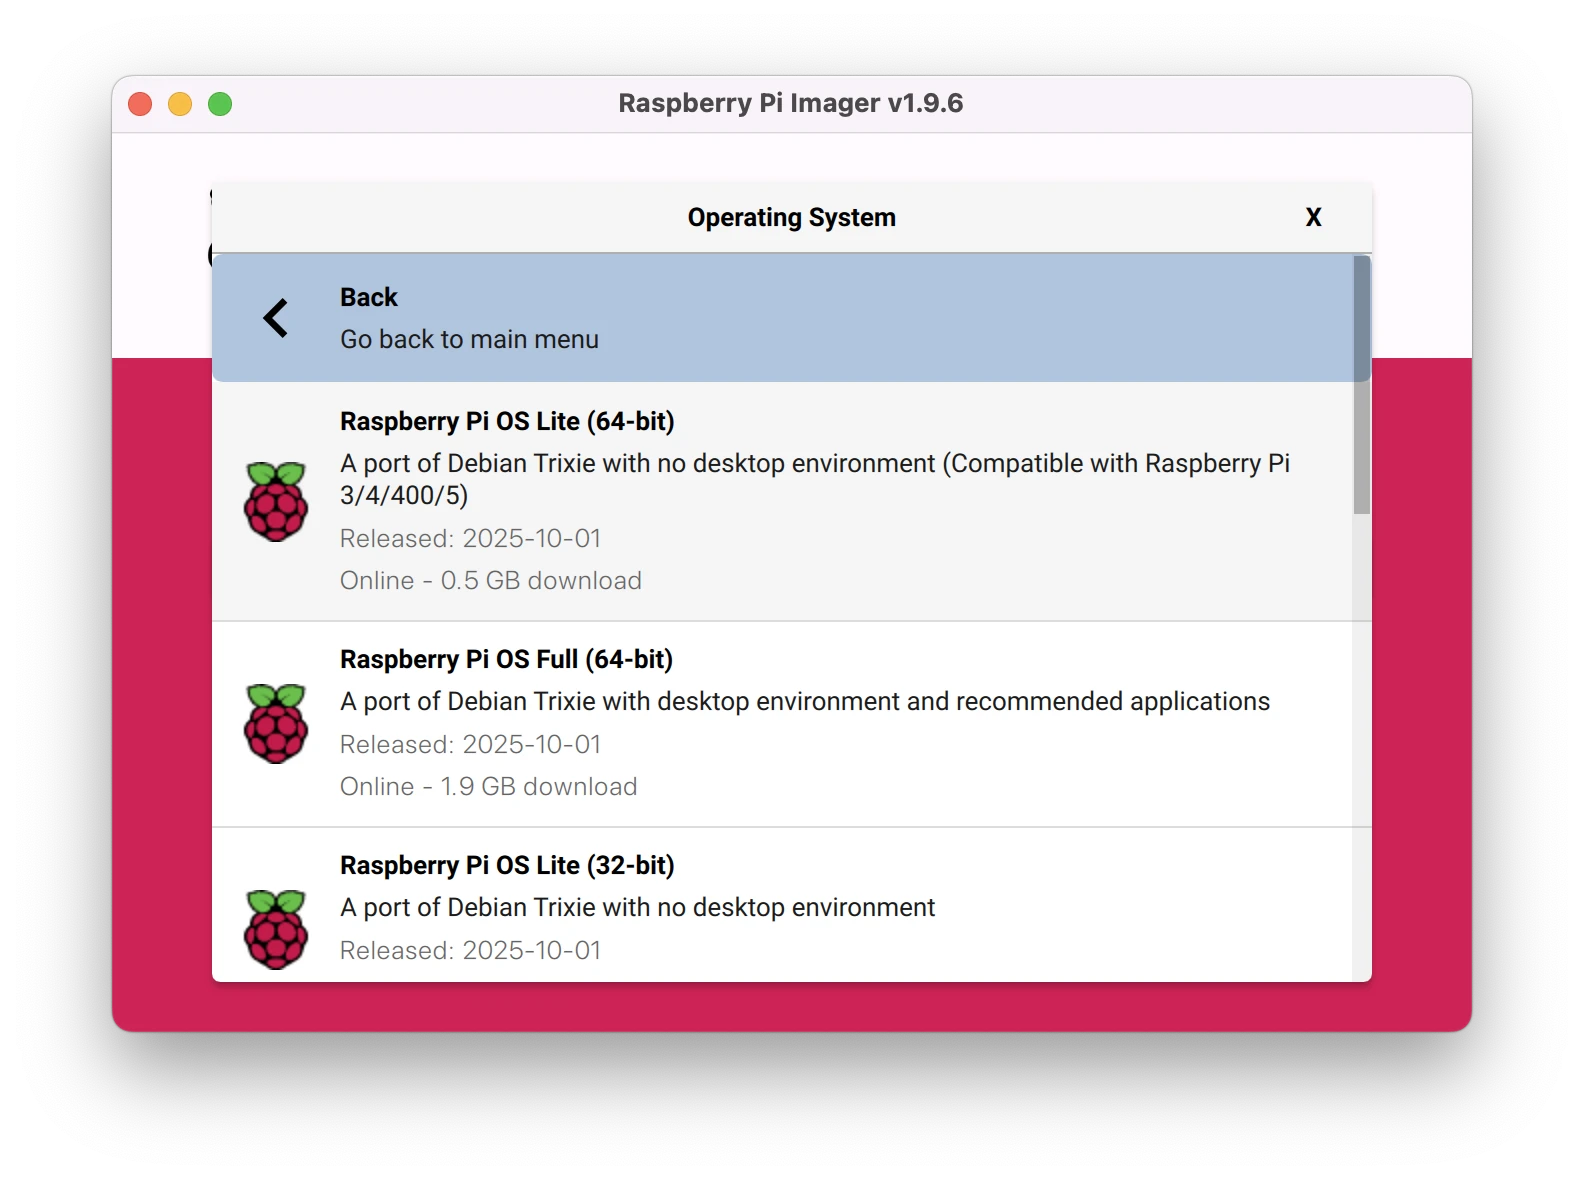Click raspberry icon for OS Full (64-bit)
The image size is (1584, 1180).
[x=276, y=723]
